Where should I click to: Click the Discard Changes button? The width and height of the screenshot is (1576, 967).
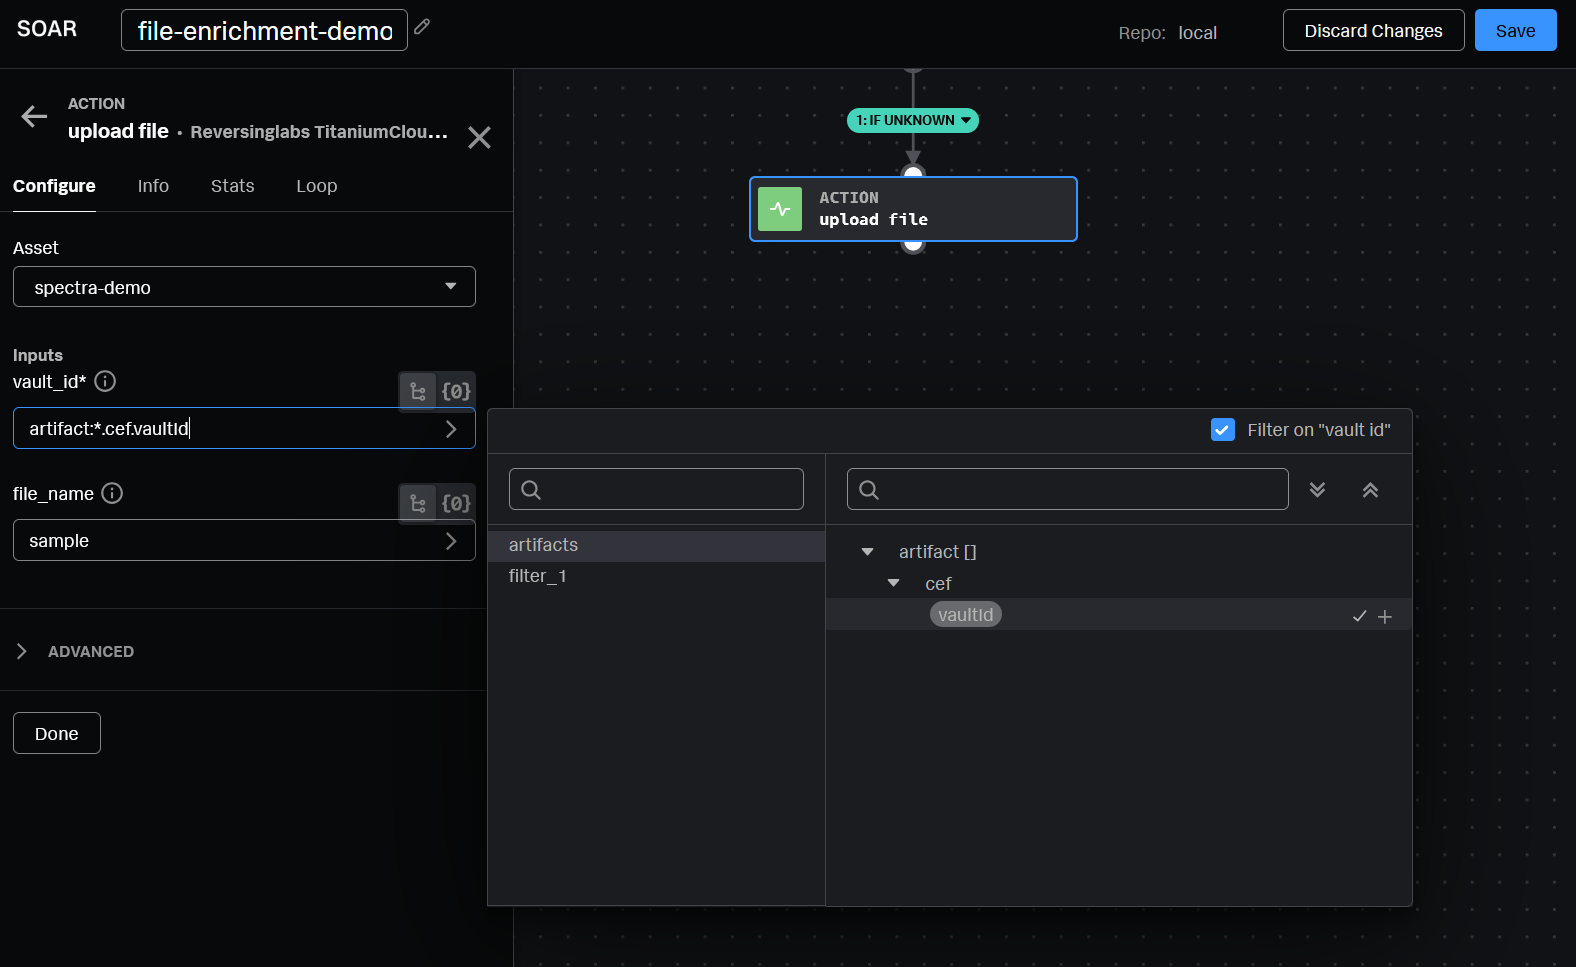coord(1373,30)
